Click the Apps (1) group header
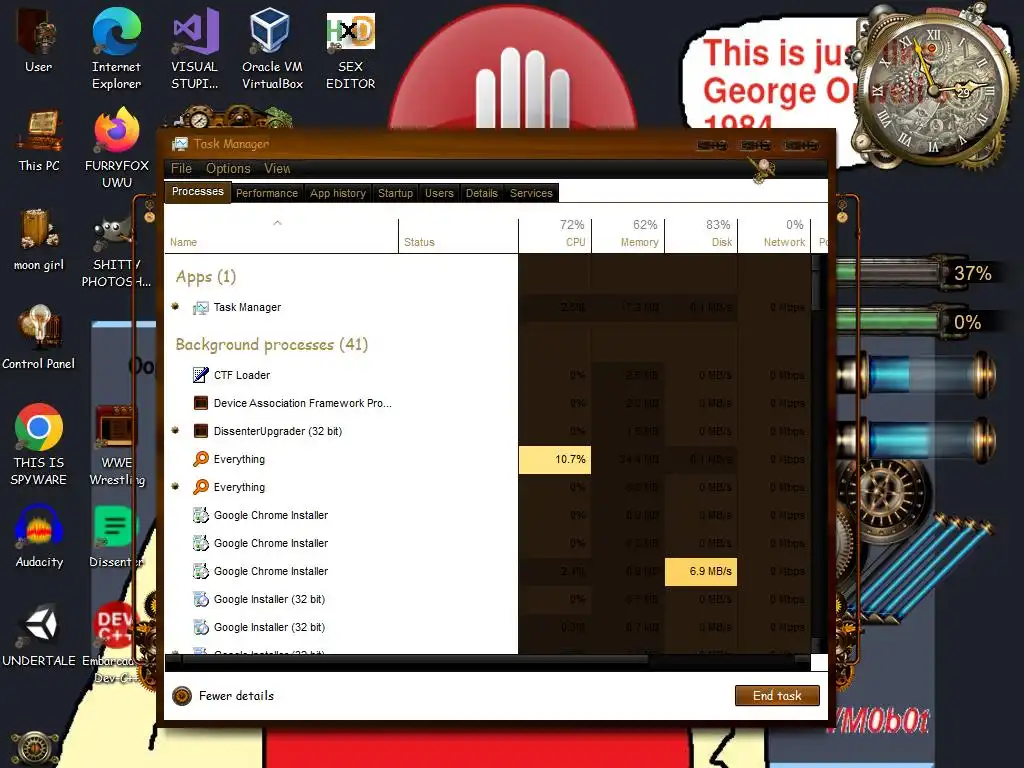 point(206,277)
